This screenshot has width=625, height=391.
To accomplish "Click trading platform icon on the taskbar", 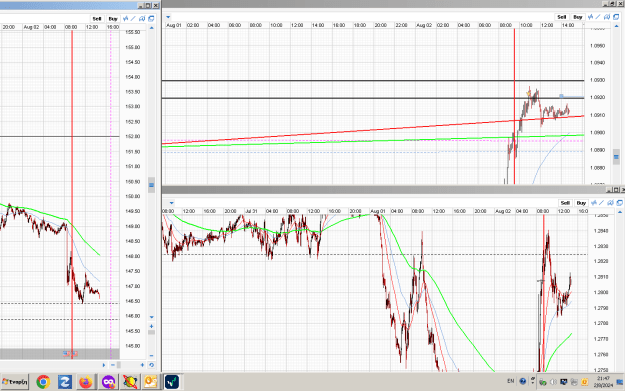I will click(172, 382).
